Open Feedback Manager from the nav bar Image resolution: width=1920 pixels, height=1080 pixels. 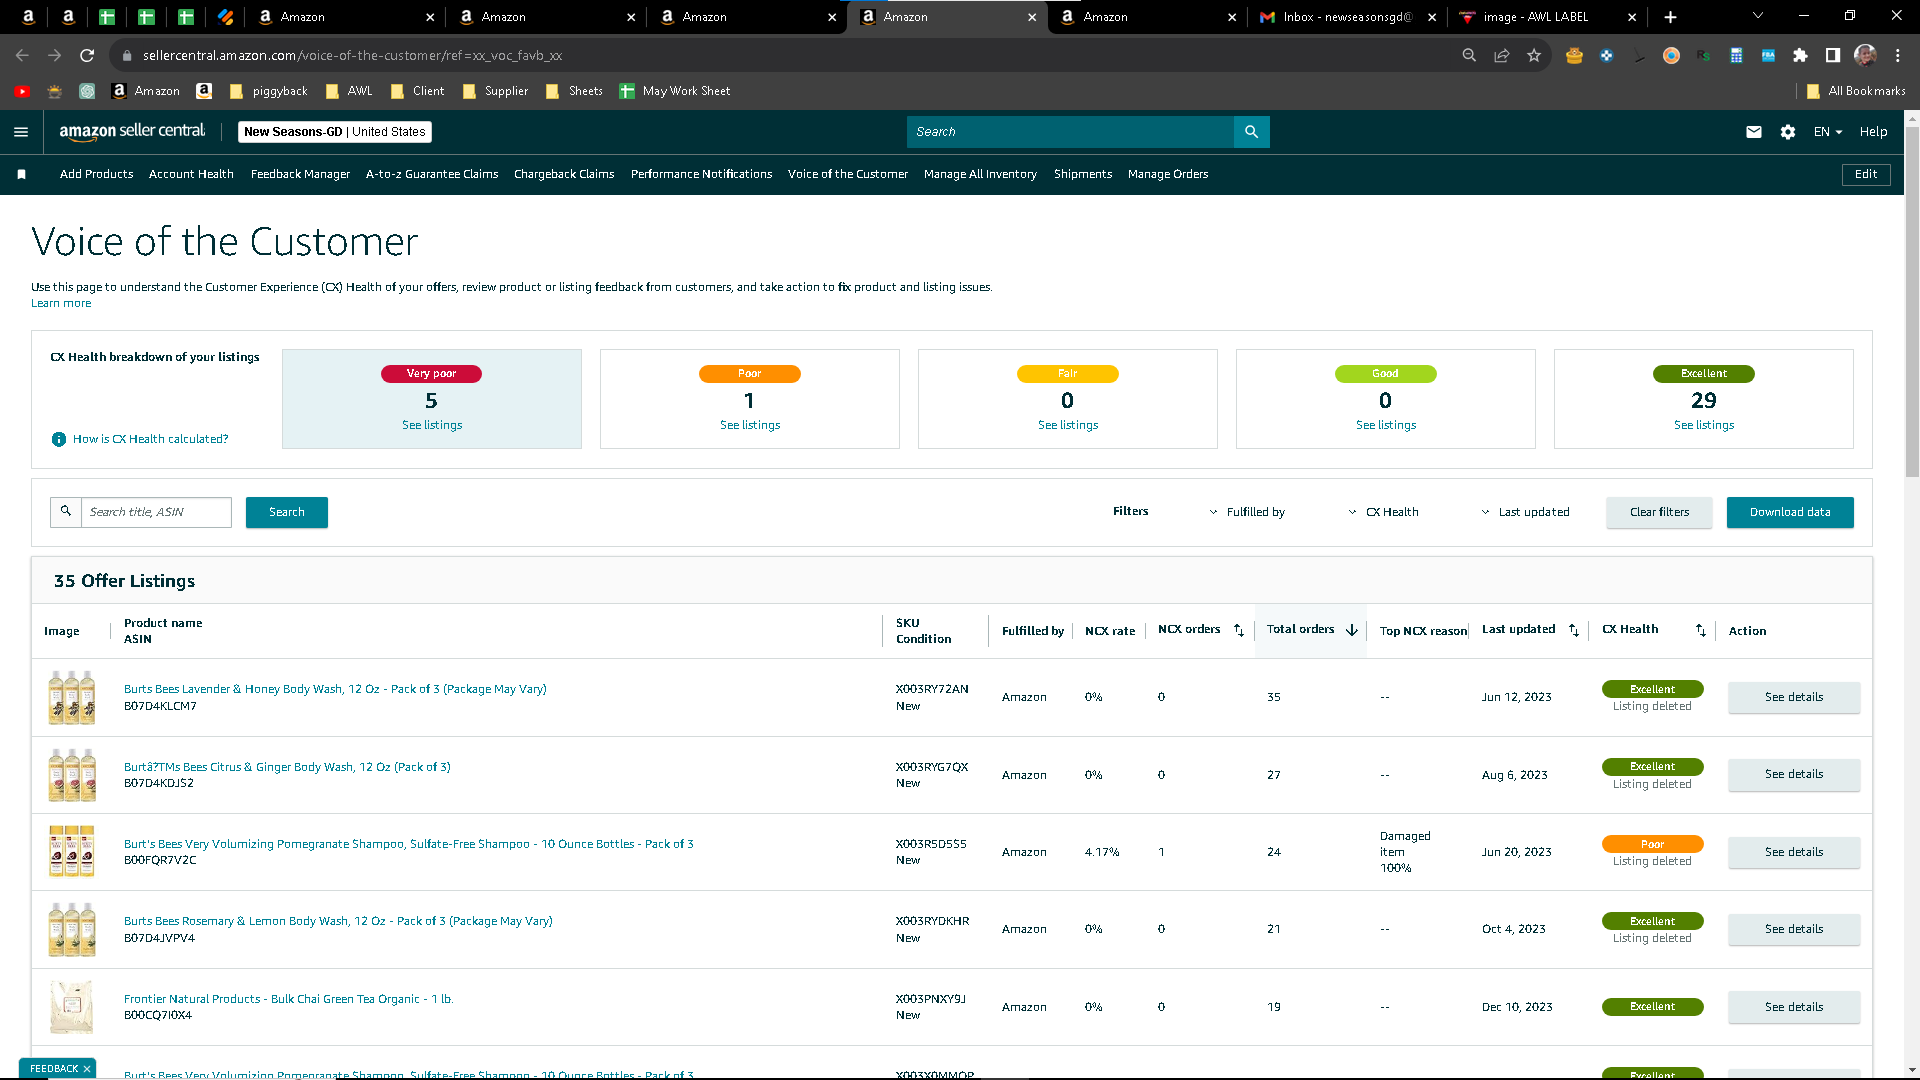(x=300, y=174)
